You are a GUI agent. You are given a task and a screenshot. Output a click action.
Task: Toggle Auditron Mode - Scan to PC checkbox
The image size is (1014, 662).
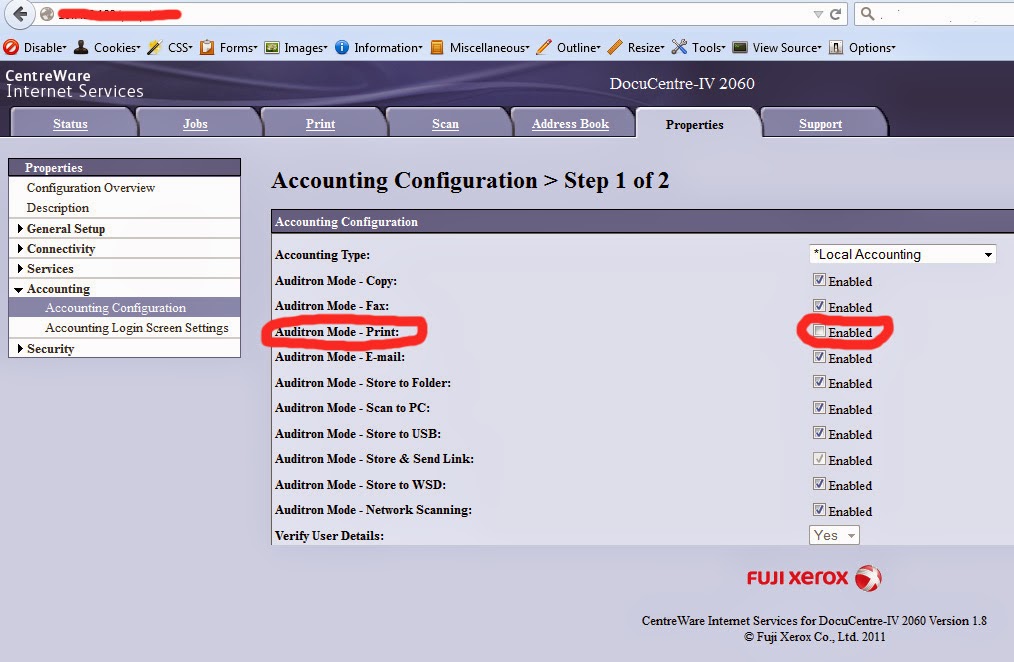819,408
